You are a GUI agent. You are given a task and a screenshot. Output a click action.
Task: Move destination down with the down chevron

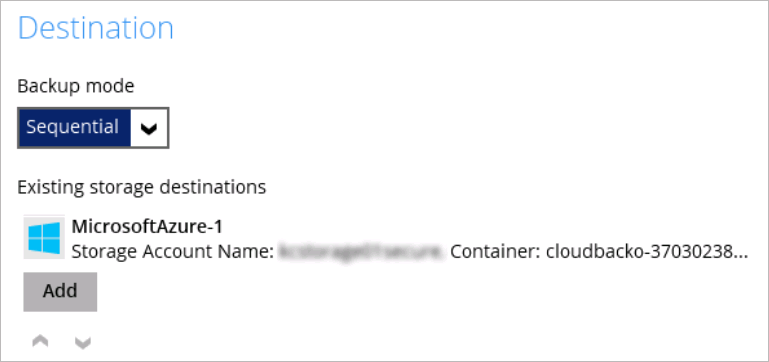pyautogui.click(x=83, y=343)
